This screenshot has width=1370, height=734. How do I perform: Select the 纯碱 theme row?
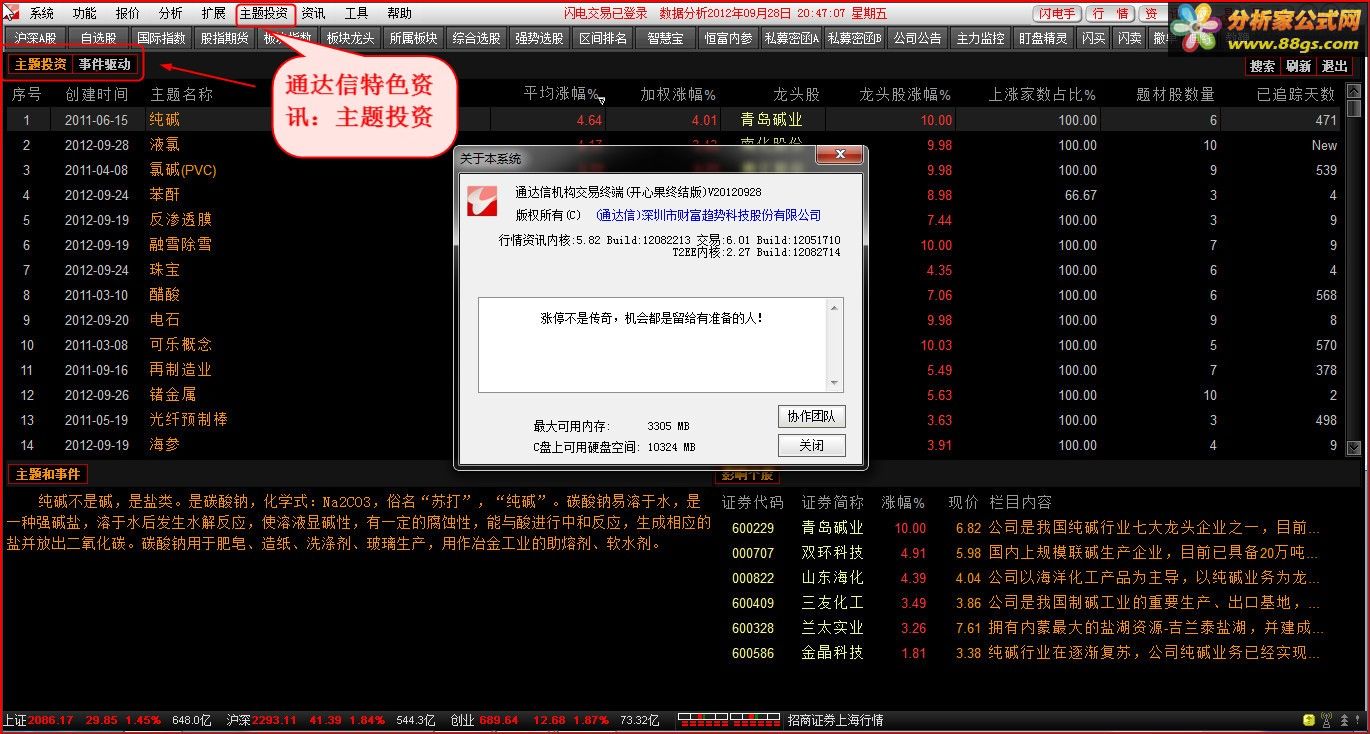click(674, 120)
